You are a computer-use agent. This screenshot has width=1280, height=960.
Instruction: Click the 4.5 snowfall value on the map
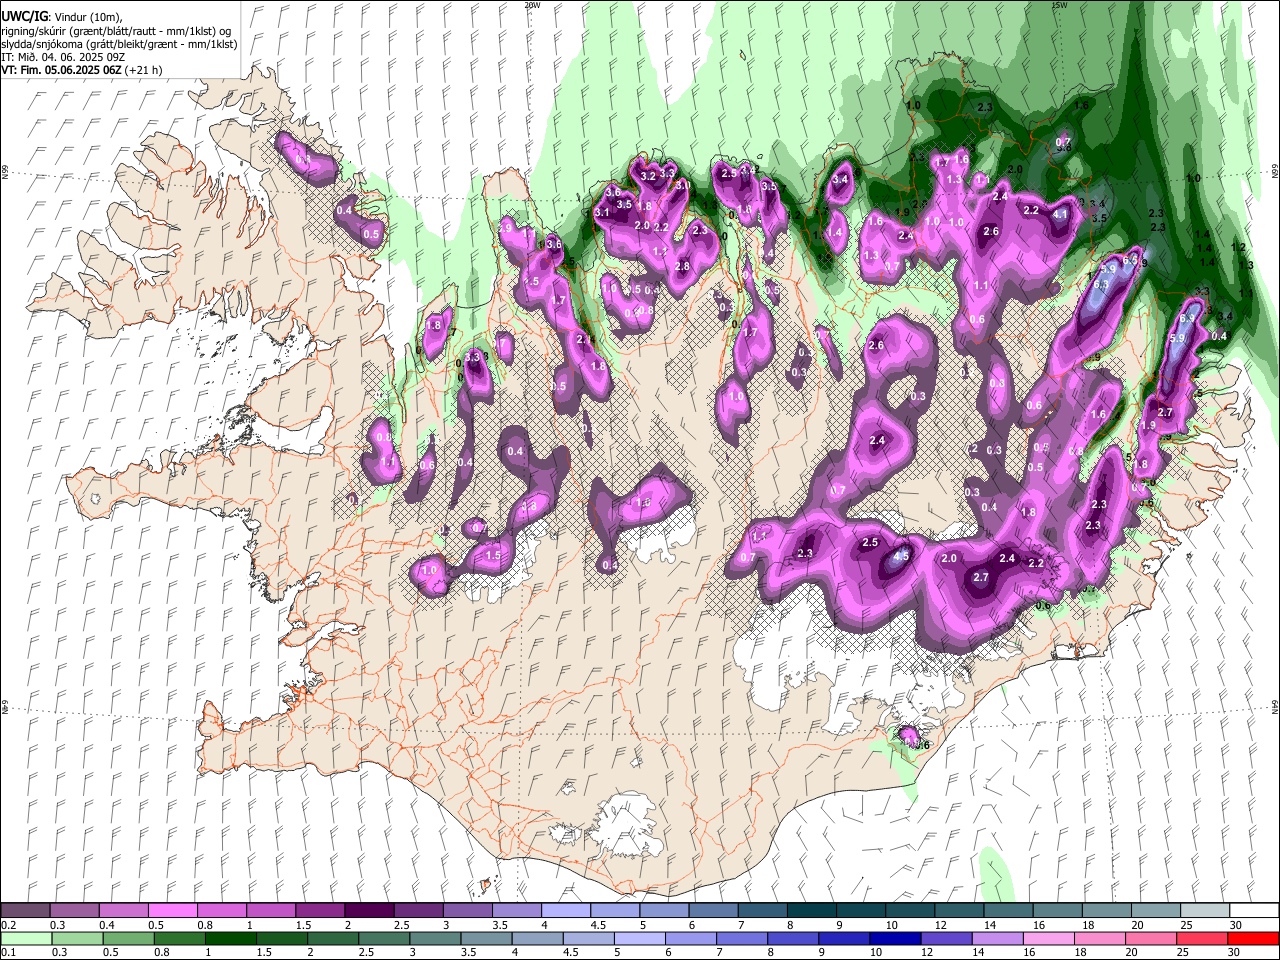click(x=901, y=556)
